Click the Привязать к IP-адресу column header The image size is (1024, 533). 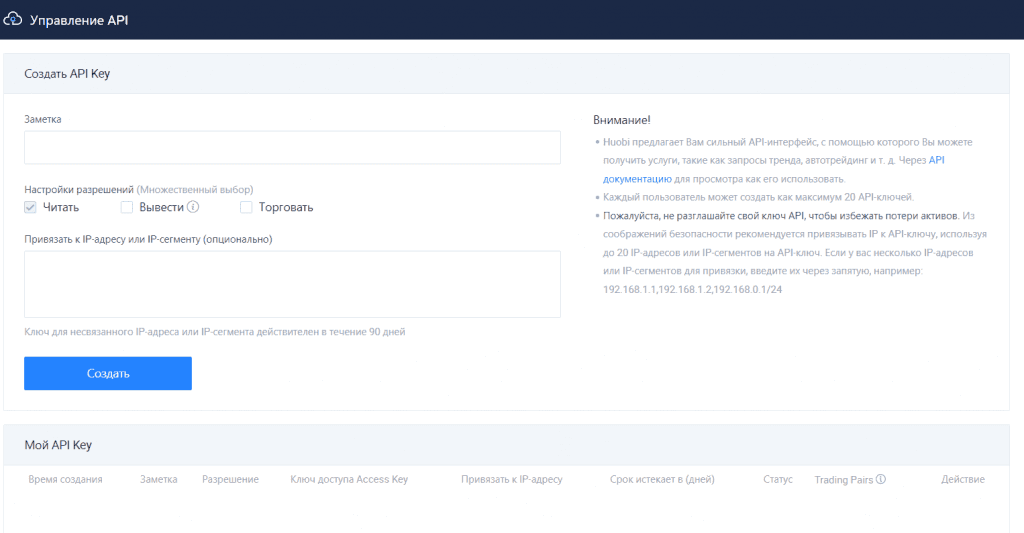pos(511,479)
